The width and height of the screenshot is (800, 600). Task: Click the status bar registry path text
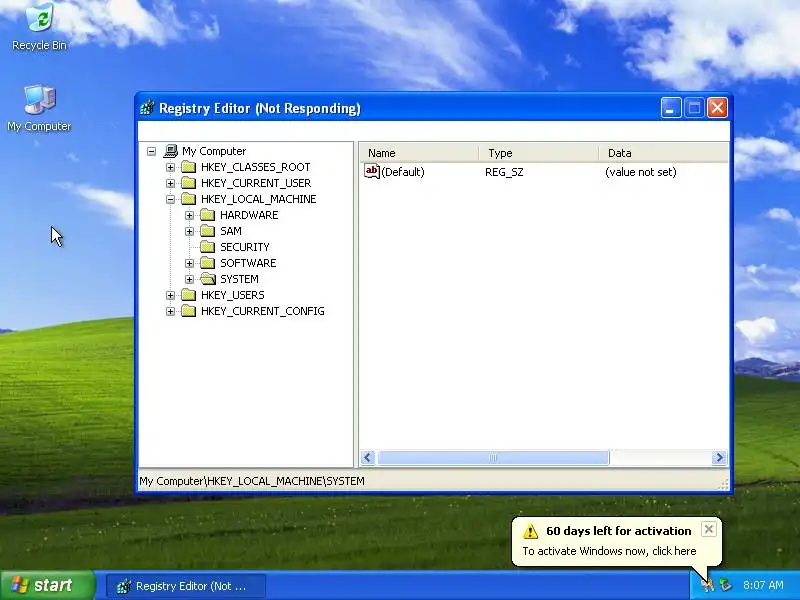pyautogui.click(x=252, y=481)
